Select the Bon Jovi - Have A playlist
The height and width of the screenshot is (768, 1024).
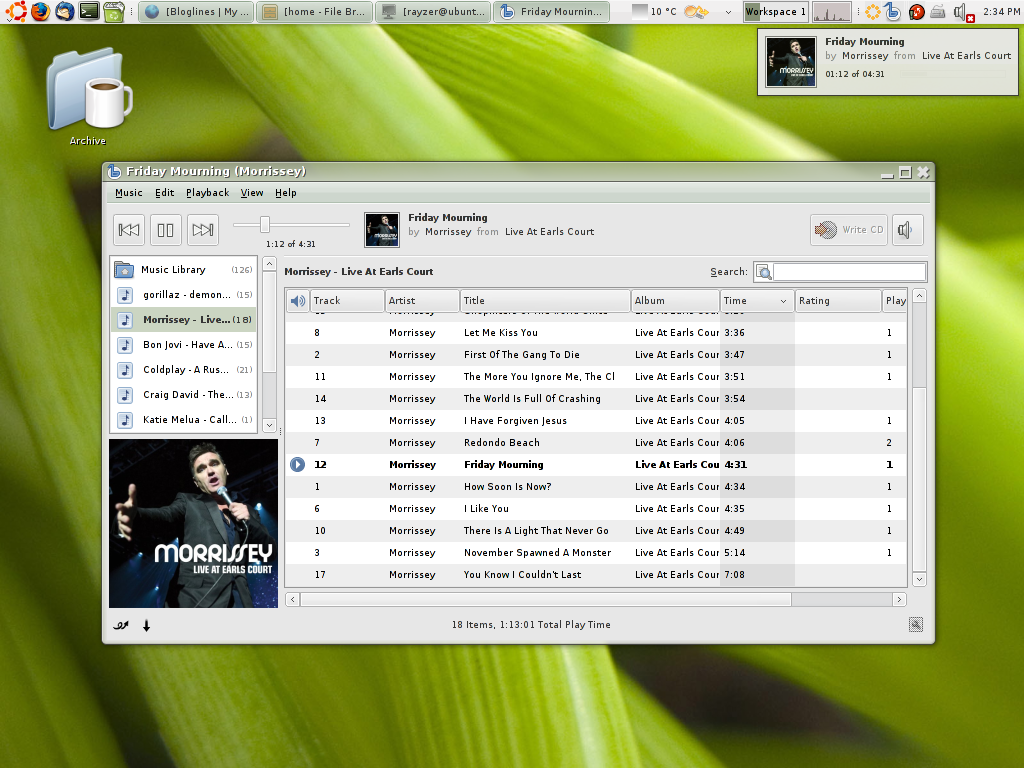coord(184,345)
